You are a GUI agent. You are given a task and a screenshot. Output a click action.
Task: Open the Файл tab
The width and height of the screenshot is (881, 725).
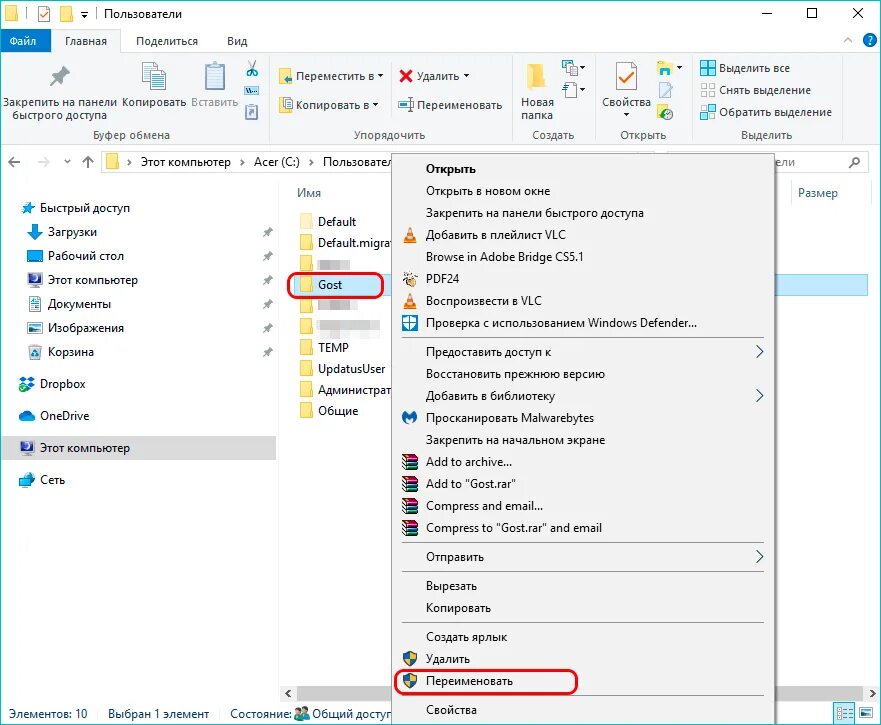point(24,41)
